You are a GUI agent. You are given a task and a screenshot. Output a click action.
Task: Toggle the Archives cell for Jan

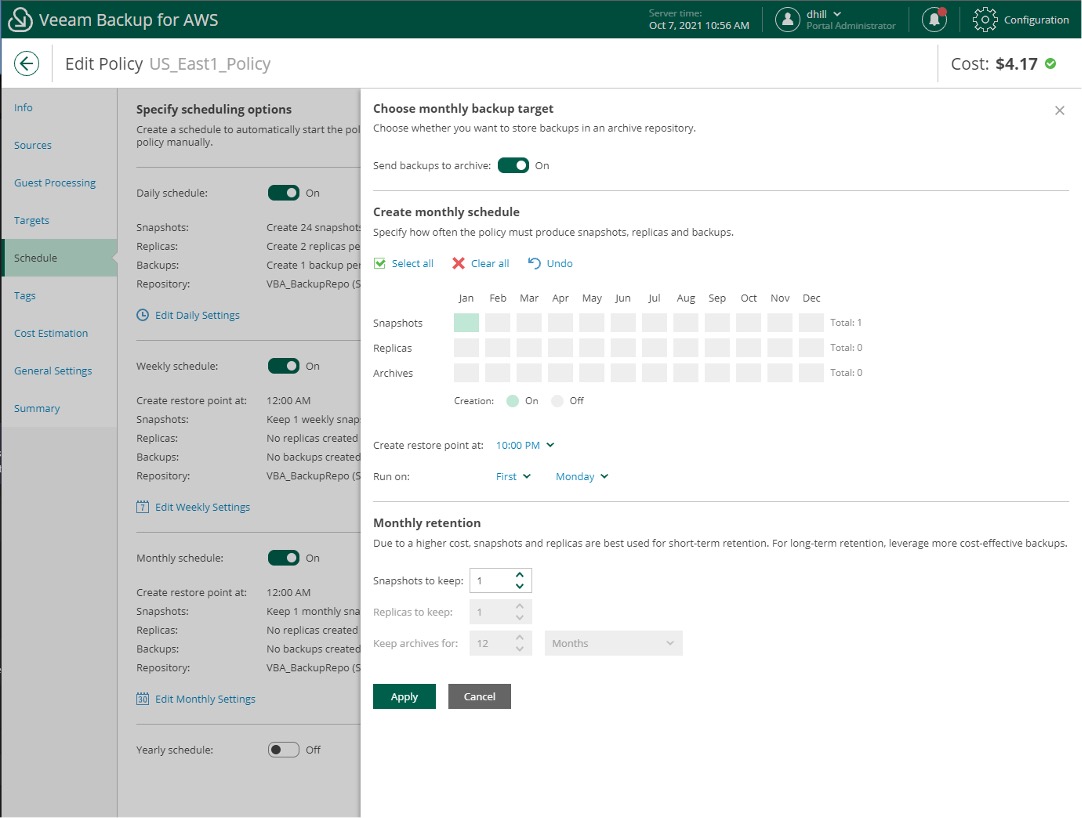466,373
